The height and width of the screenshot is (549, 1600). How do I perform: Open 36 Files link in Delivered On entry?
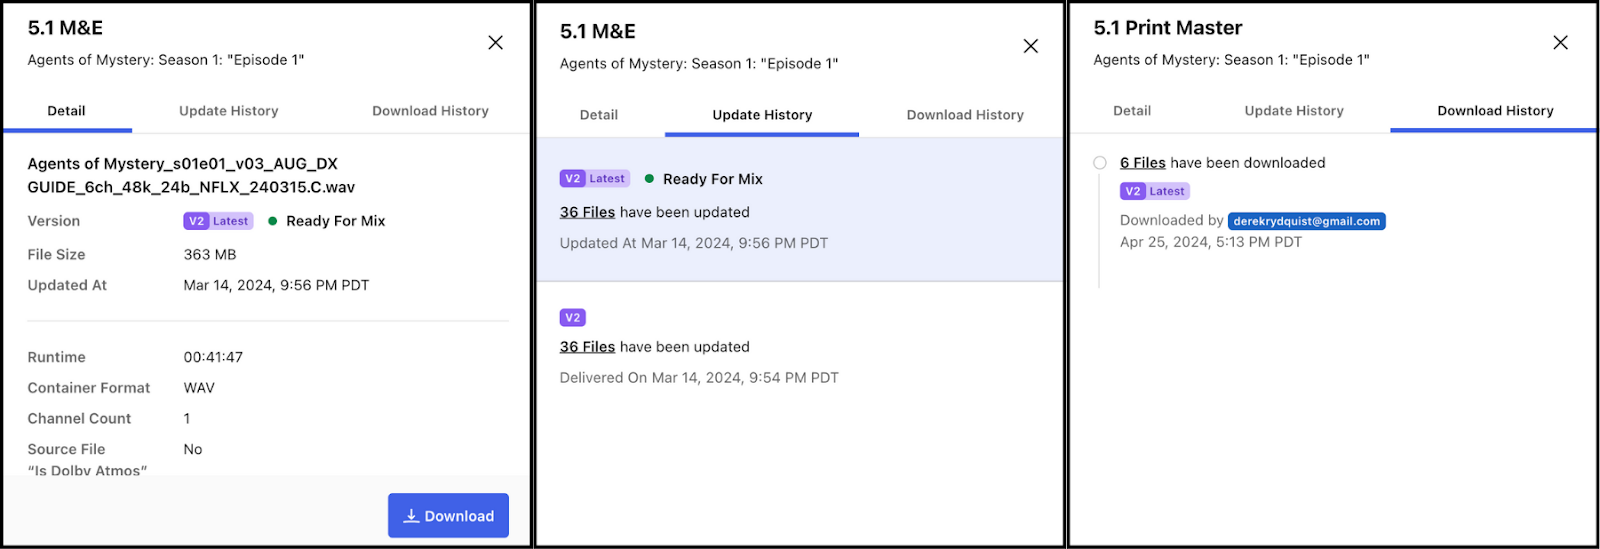coord(587,347)
